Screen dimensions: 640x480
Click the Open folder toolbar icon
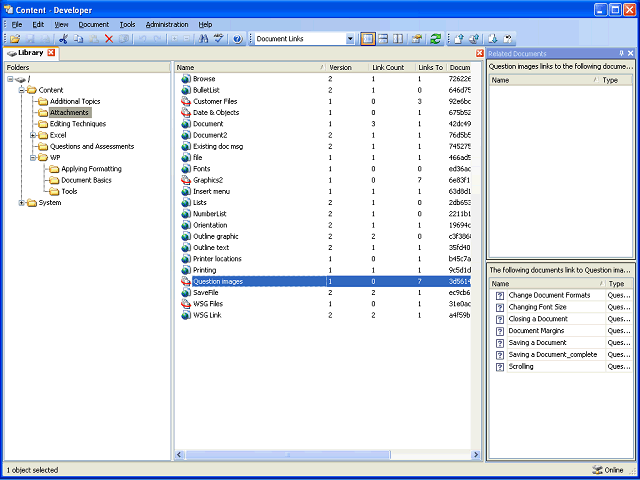[x=15, y=39]
